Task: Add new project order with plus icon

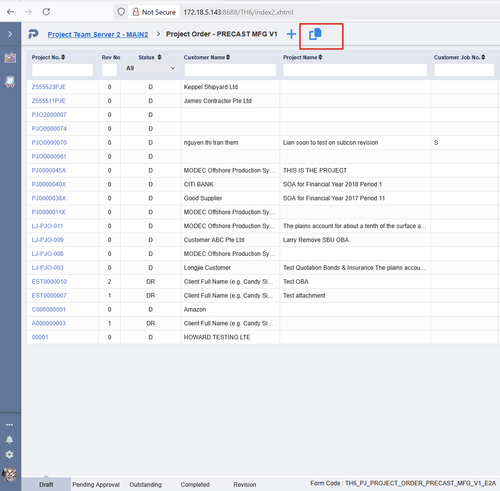Action: (291, 34)
